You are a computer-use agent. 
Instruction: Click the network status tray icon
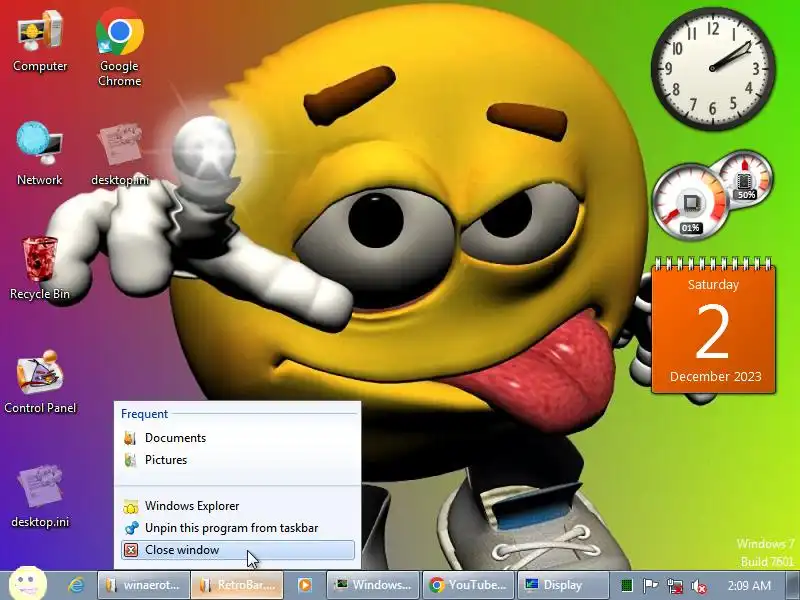pos(674,585)
